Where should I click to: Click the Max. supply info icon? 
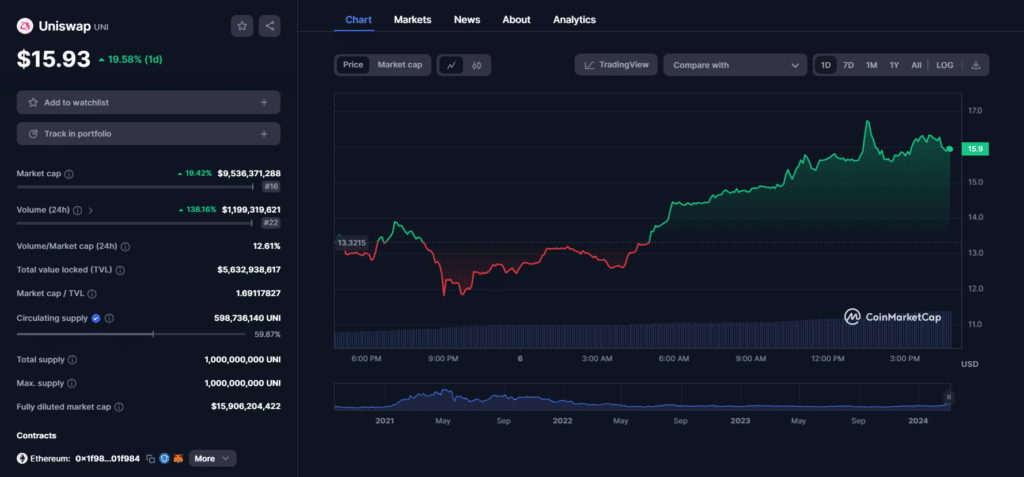pos(72,384)
